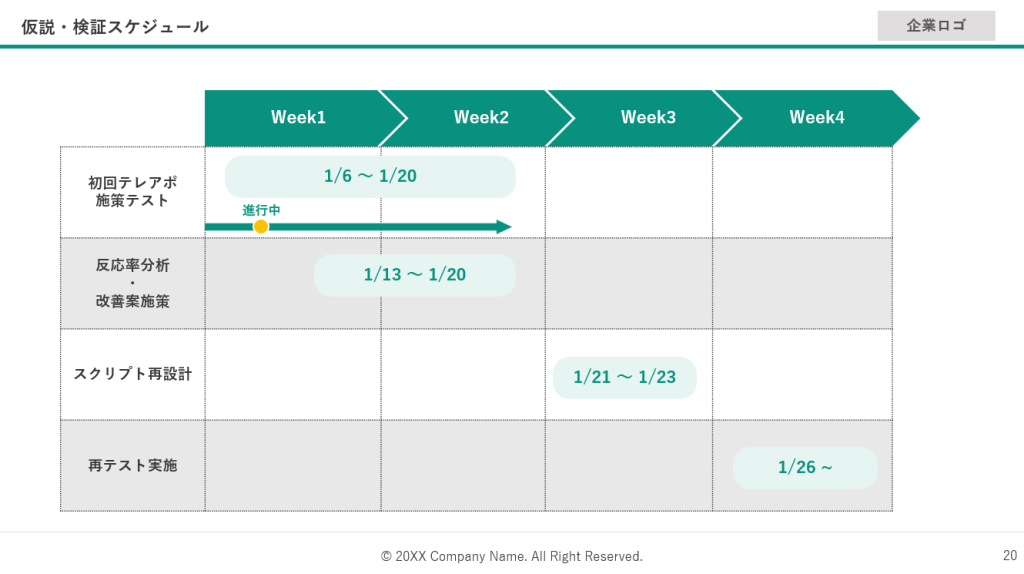
Task: Select the 1/13 ～ 1/20 schedule bar
Action: click(414, 275)
